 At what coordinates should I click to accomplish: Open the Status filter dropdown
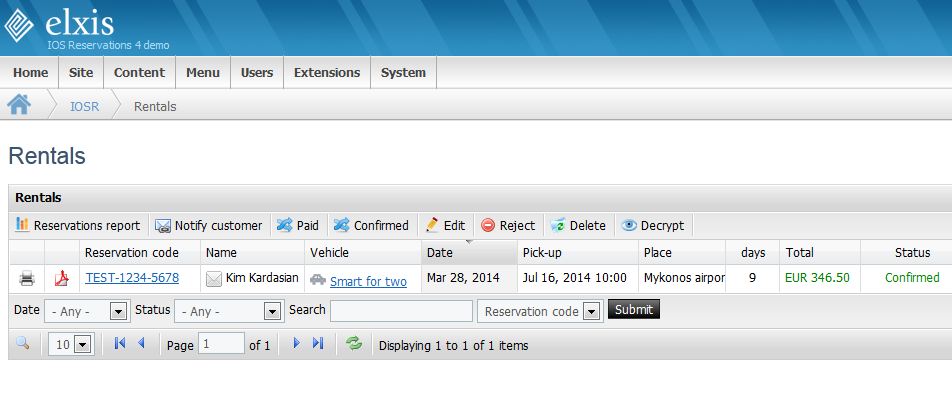[x=229, y=311]
